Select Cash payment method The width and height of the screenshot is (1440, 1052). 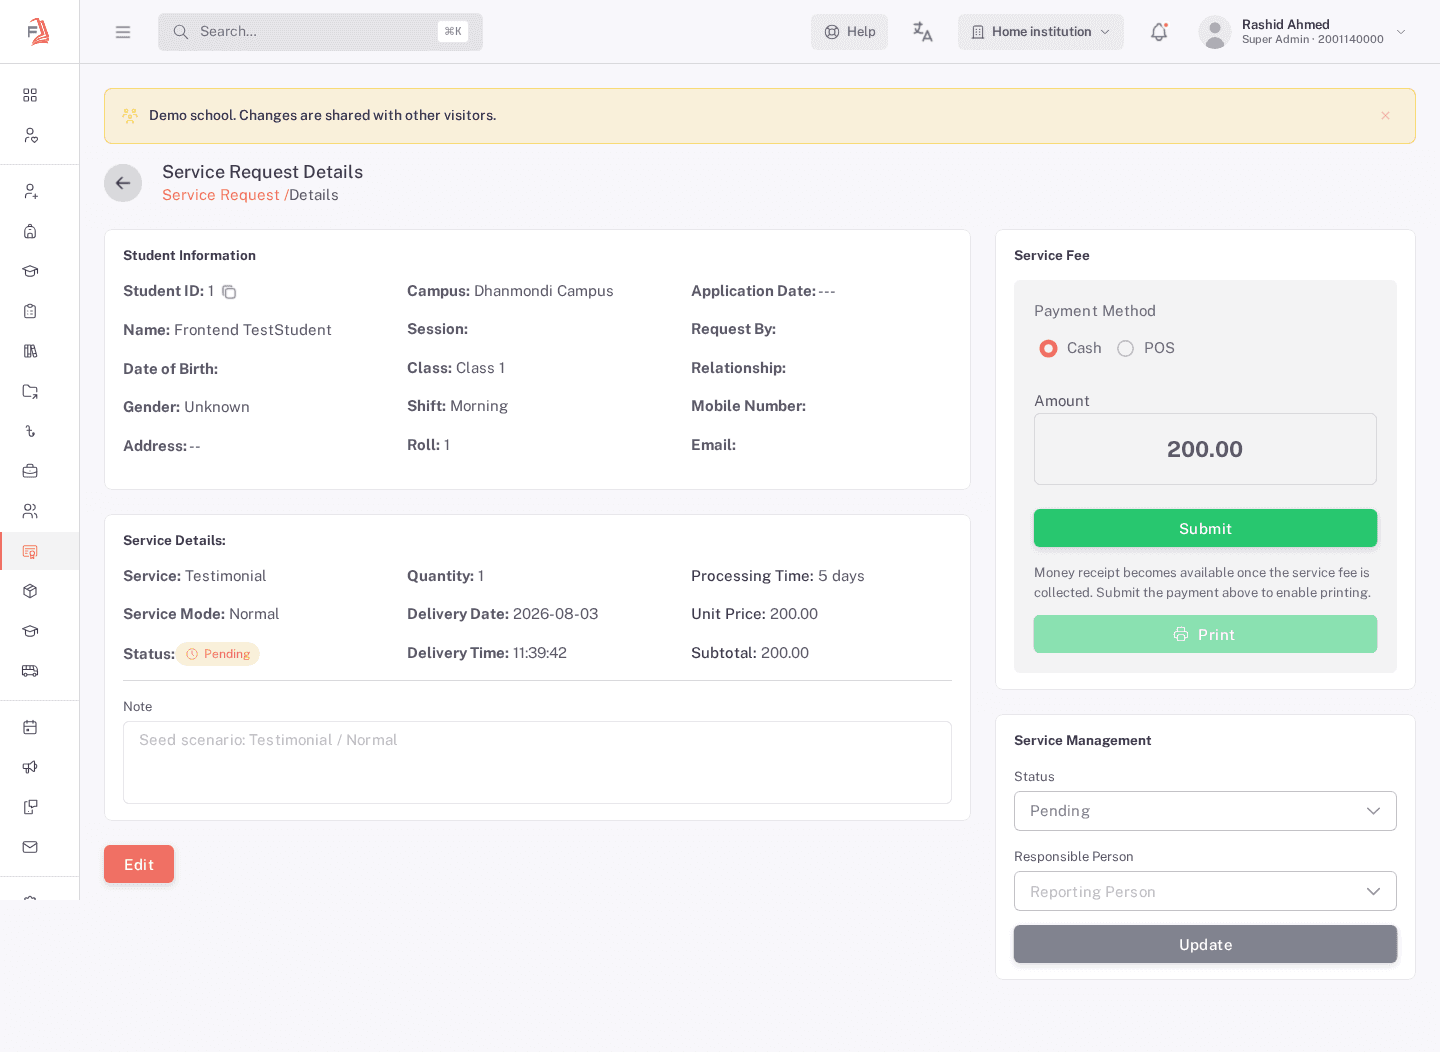[x=1048, y=348]
